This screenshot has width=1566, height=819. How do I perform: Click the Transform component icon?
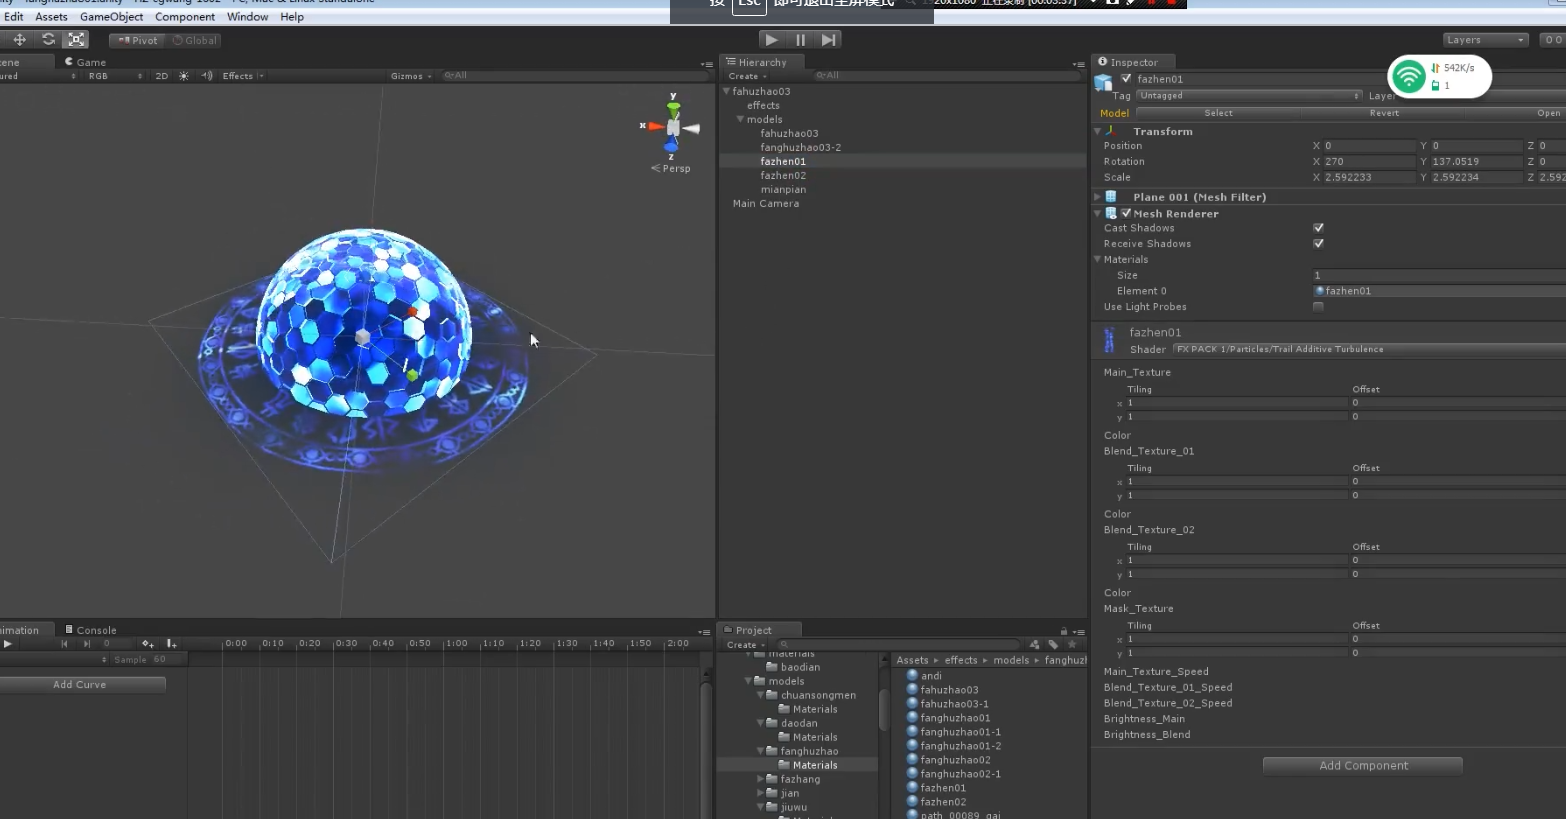[x=1111, y=131]
